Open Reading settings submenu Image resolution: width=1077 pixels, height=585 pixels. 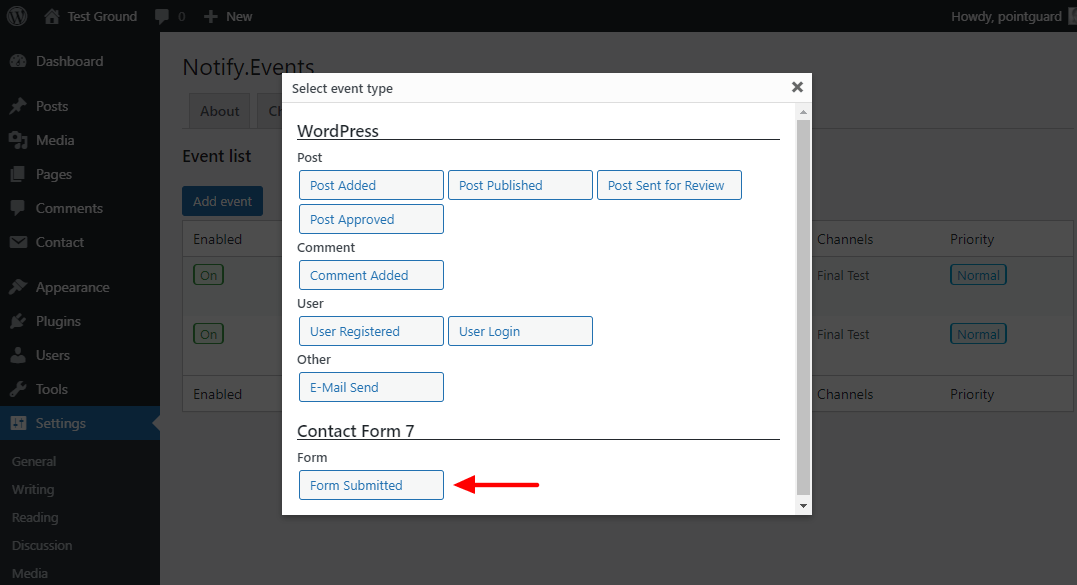(35, 518)
